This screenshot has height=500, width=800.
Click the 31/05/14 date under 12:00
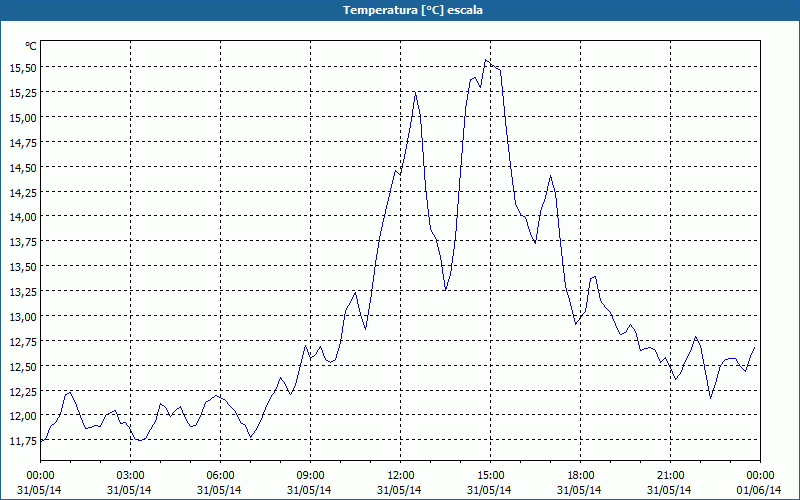tap(399, 490)
